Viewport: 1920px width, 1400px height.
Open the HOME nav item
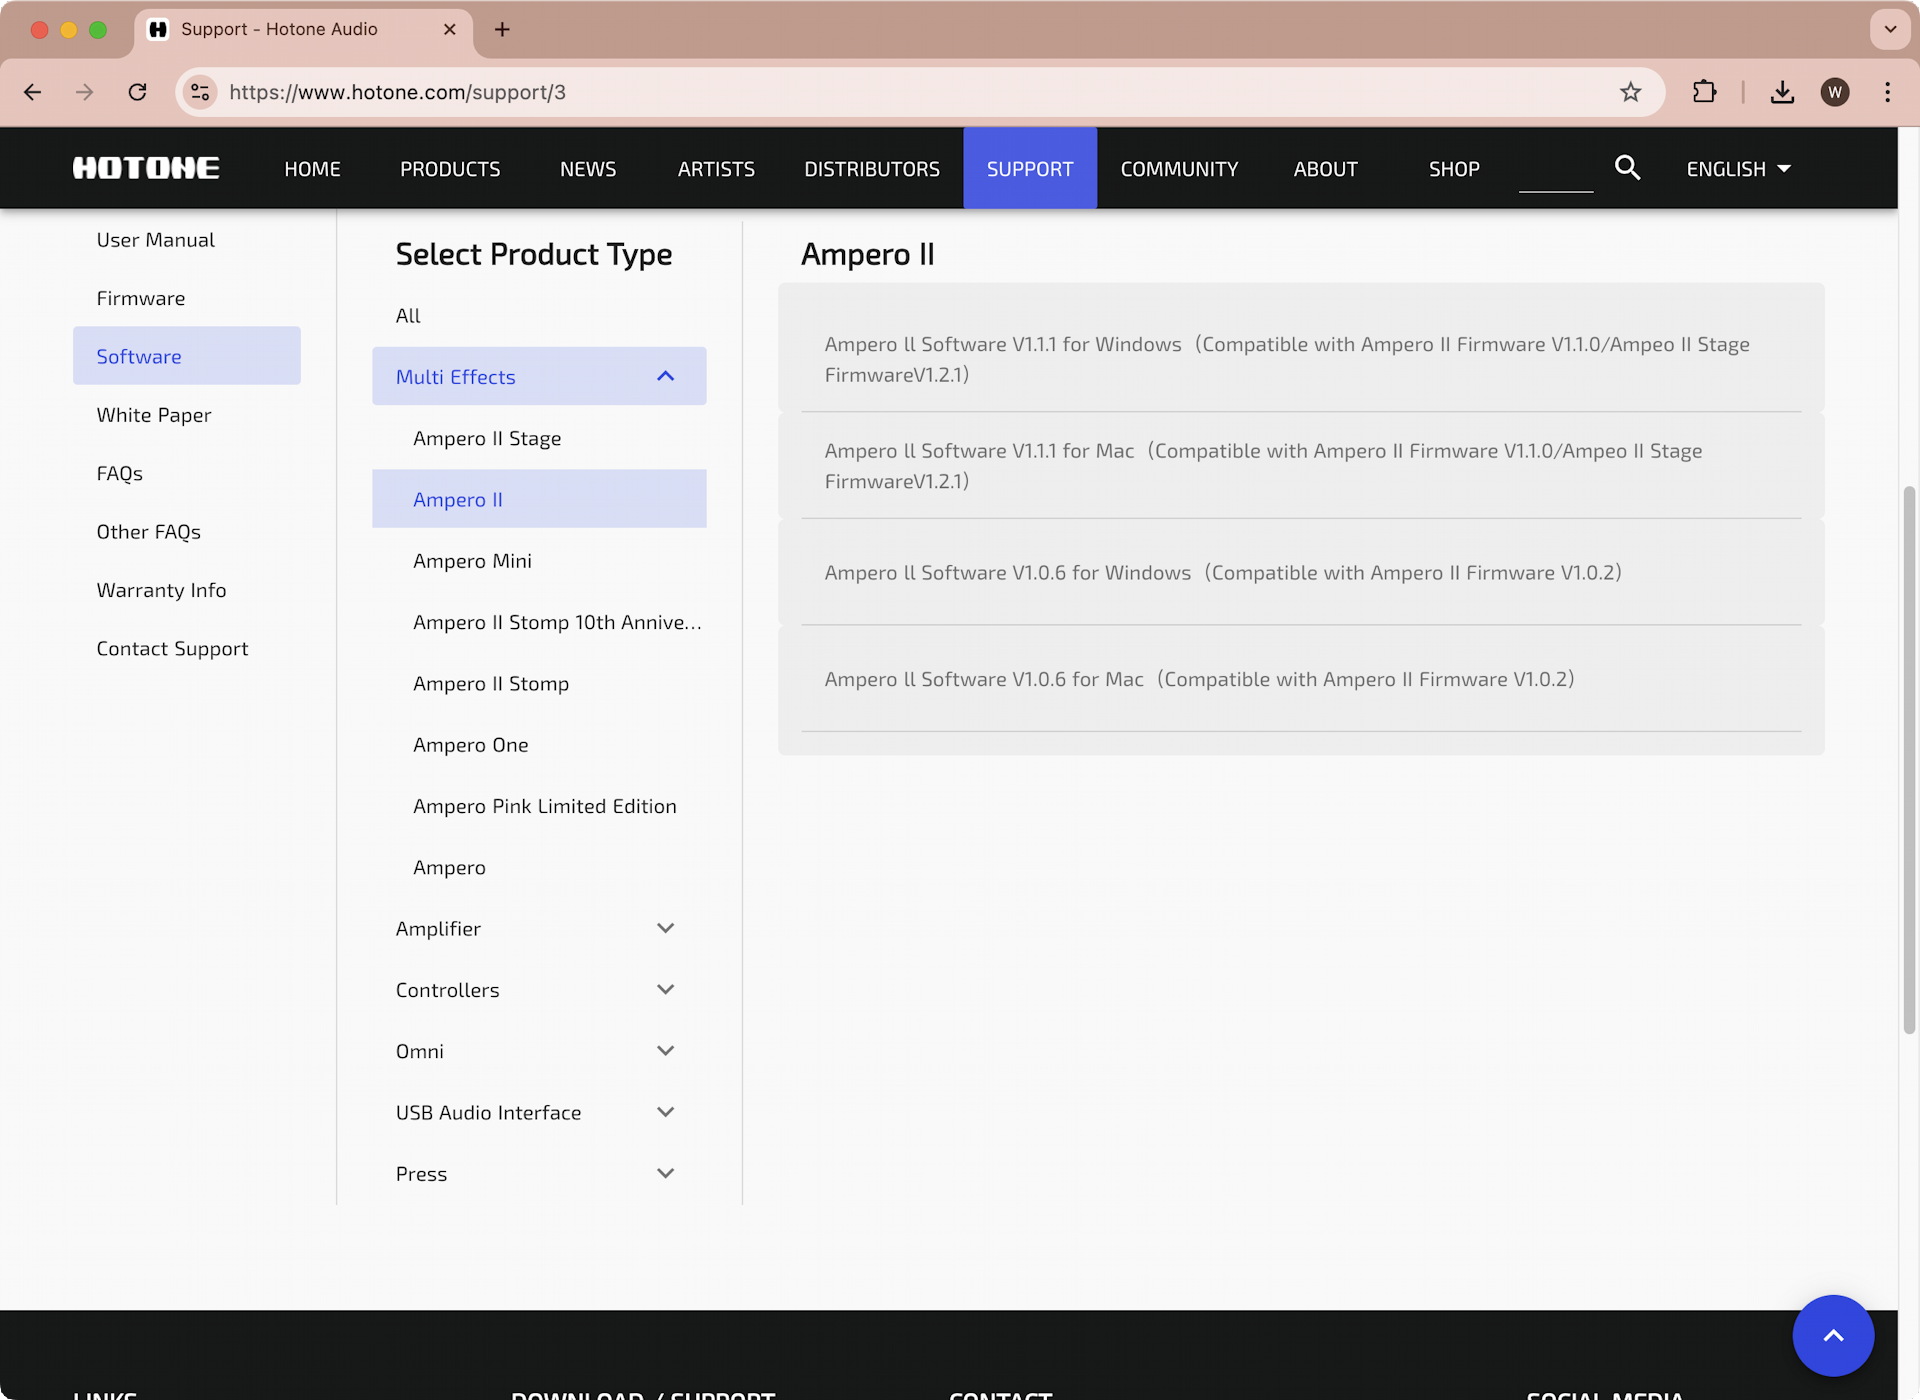tap(312, 169)
